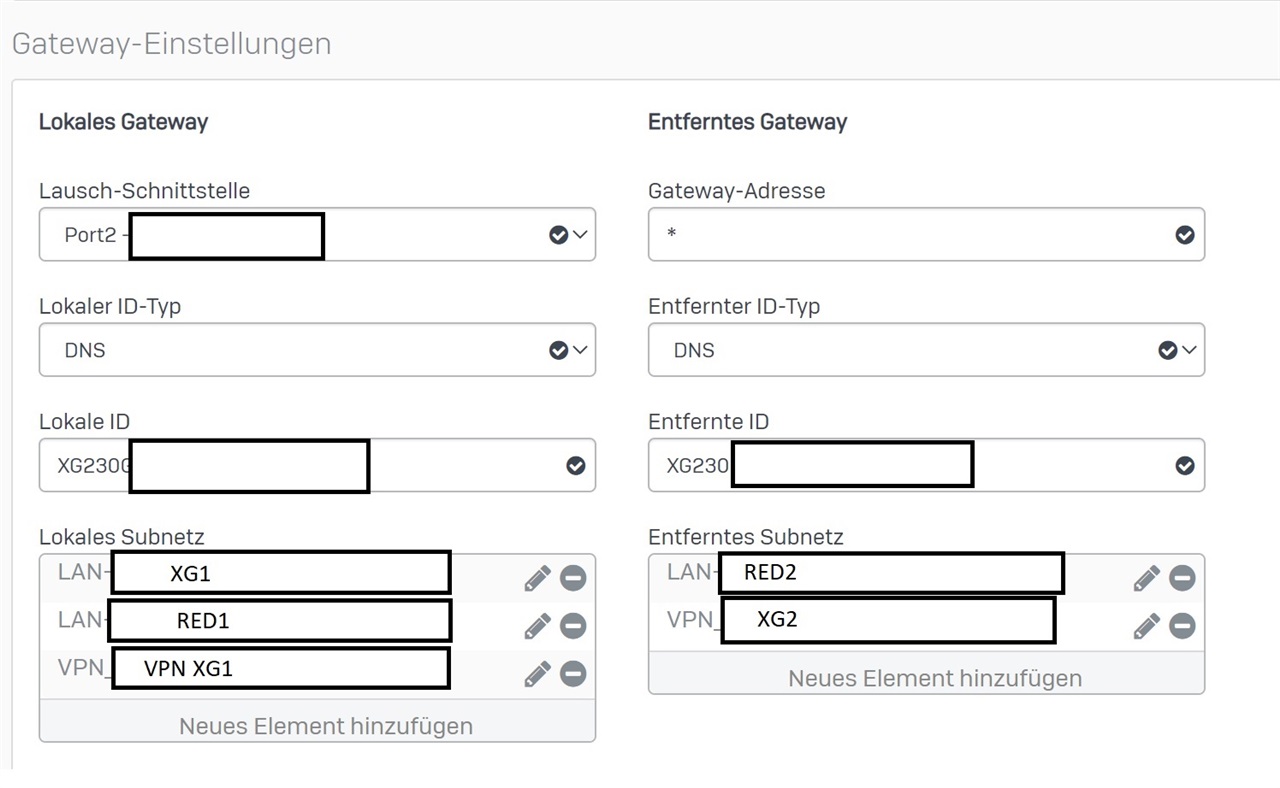The image size is (1280, 788).
Task: Edit the XG1 LAN local subnet entry
Action: pyautogui.click(x=537, y=578)
